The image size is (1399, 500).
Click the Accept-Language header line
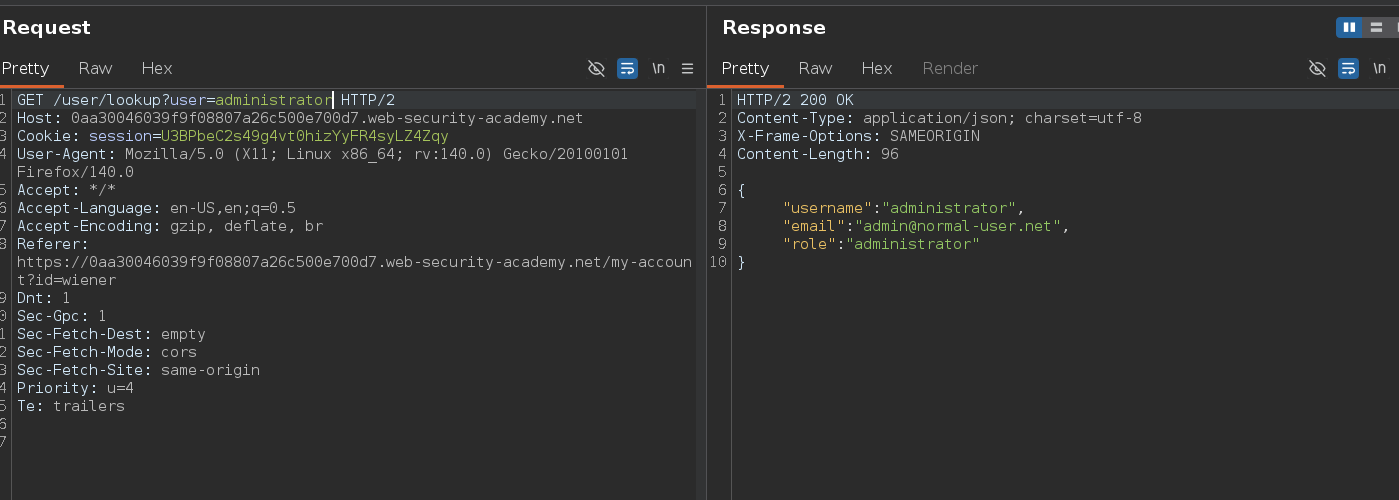(156, 208)
